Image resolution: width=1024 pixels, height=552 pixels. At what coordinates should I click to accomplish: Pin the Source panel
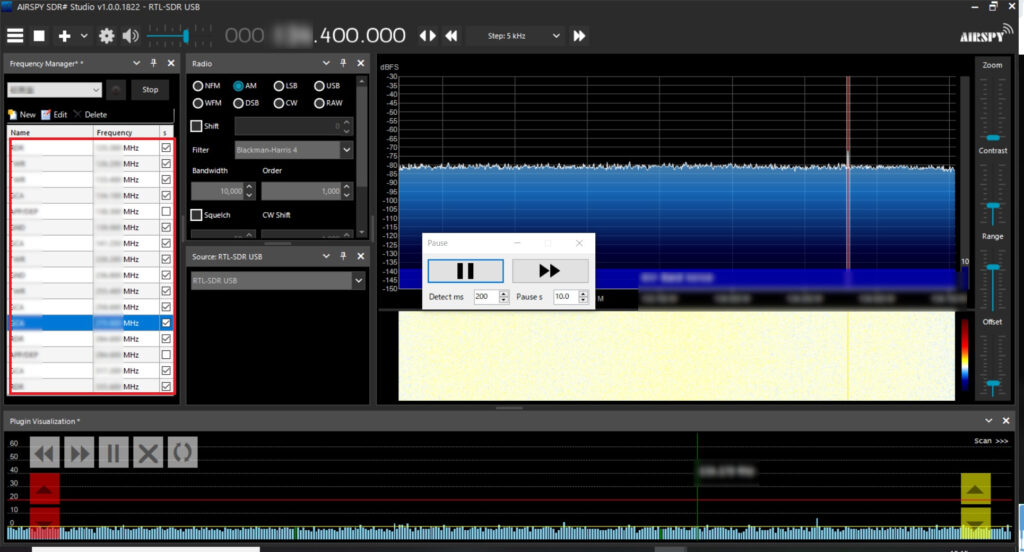343,257
